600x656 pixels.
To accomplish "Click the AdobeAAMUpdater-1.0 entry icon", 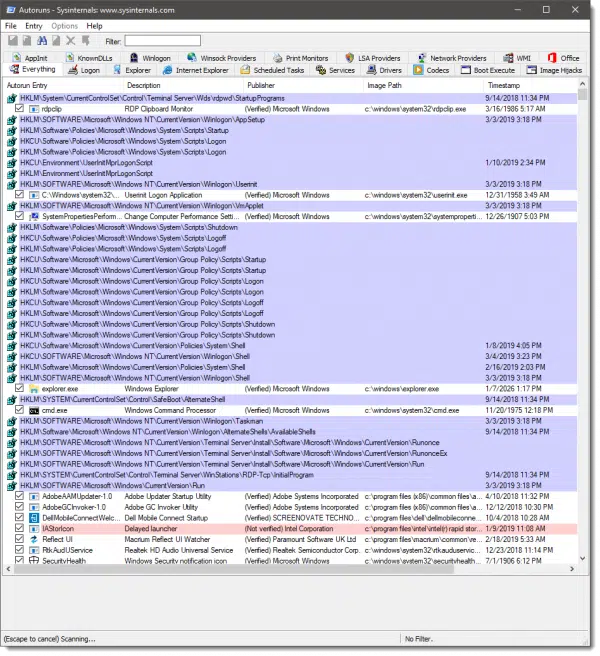I will coord(34,497).
